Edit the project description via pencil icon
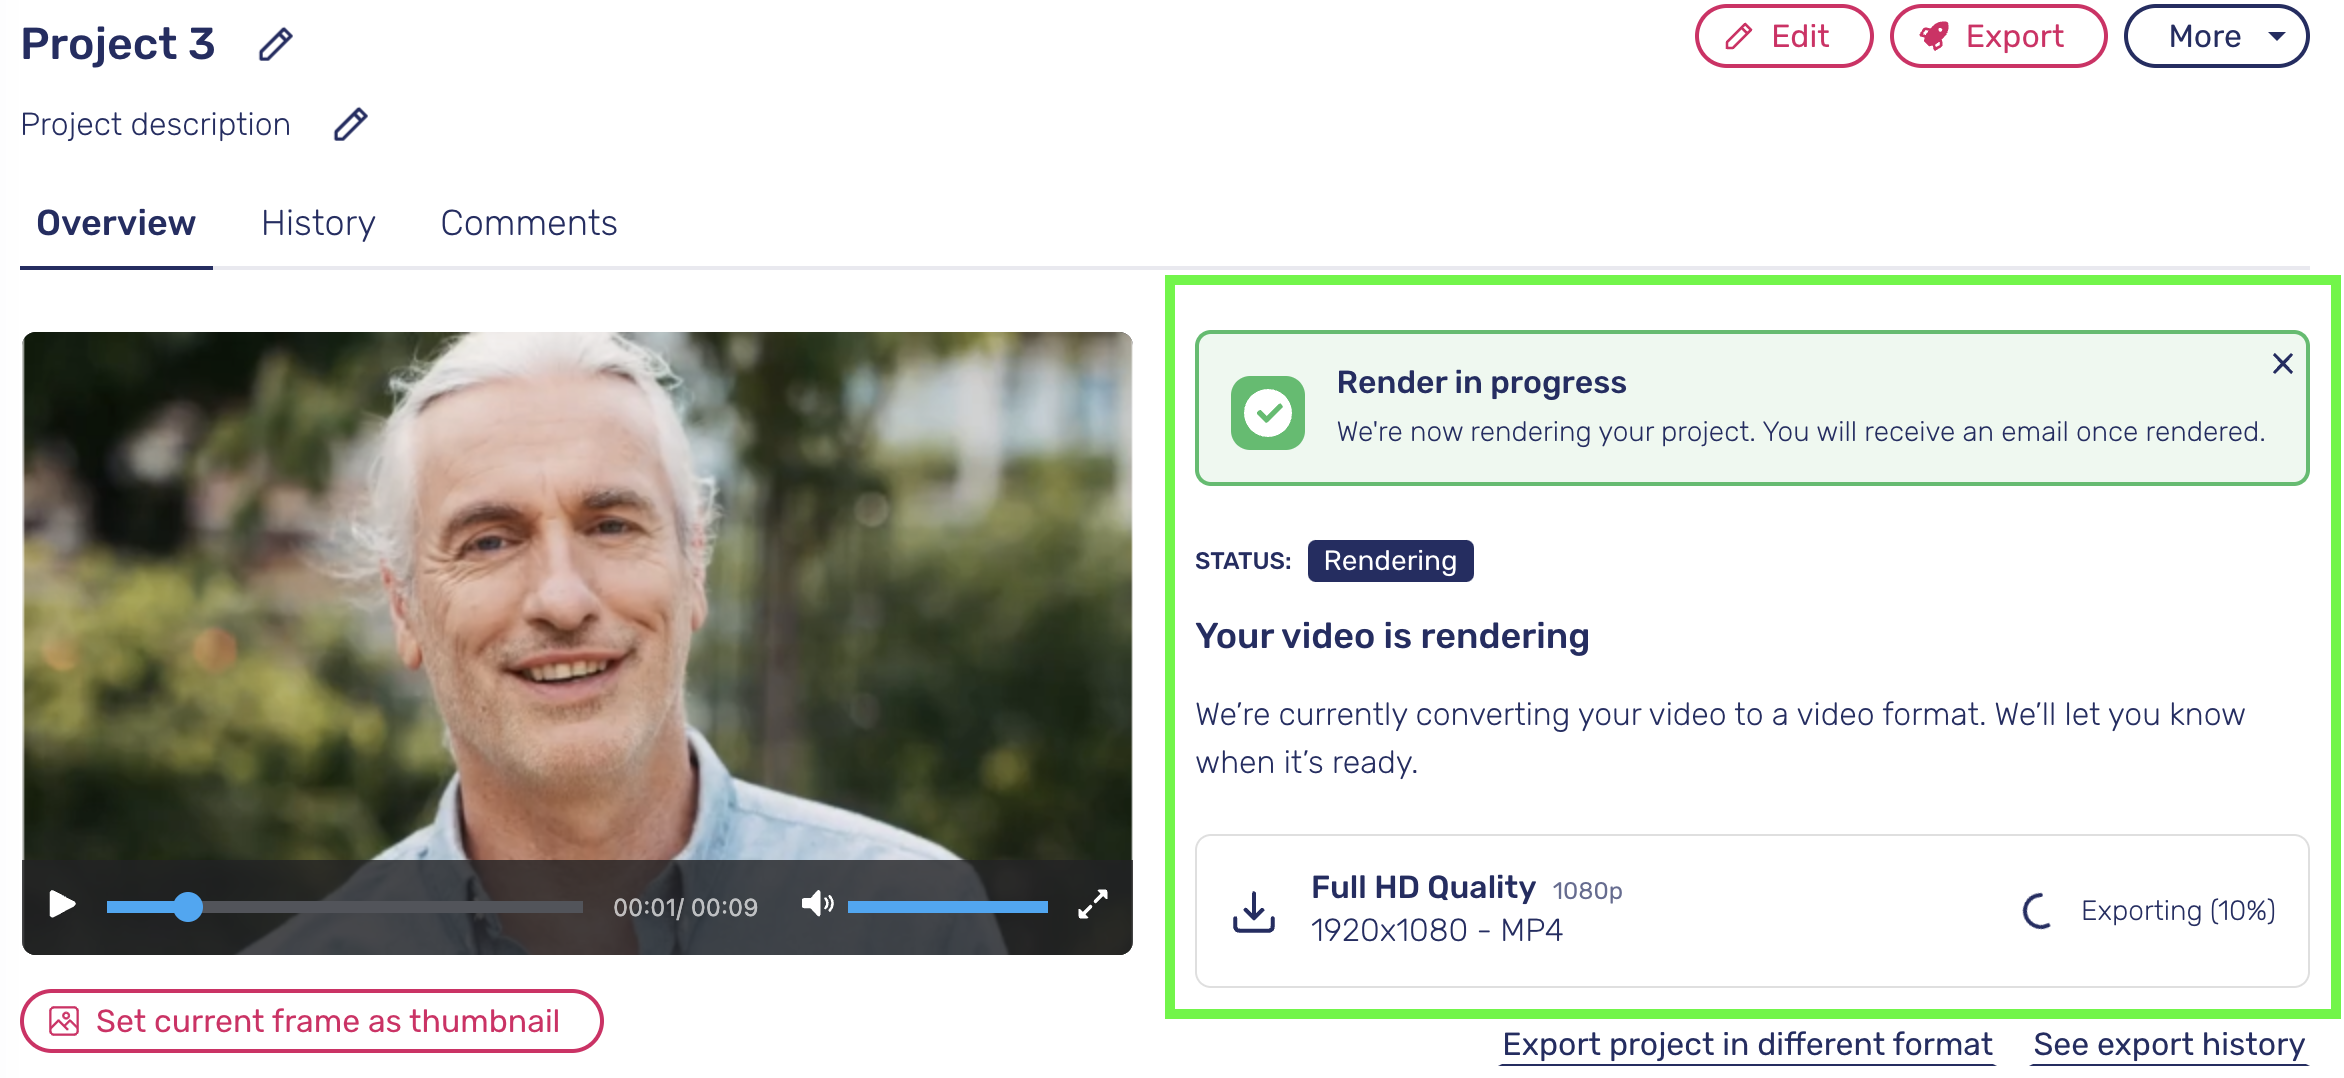The height and width of the screenshot is (1078, 2344). (x=350, y=124)
